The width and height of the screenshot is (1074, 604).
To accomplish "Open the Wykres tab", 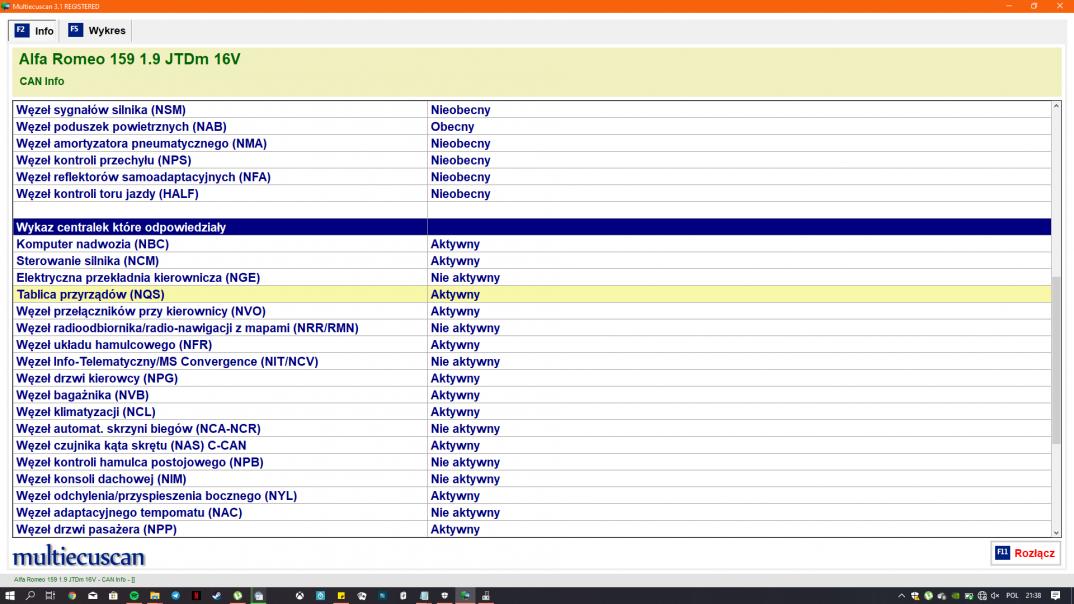I will [97, 31].
